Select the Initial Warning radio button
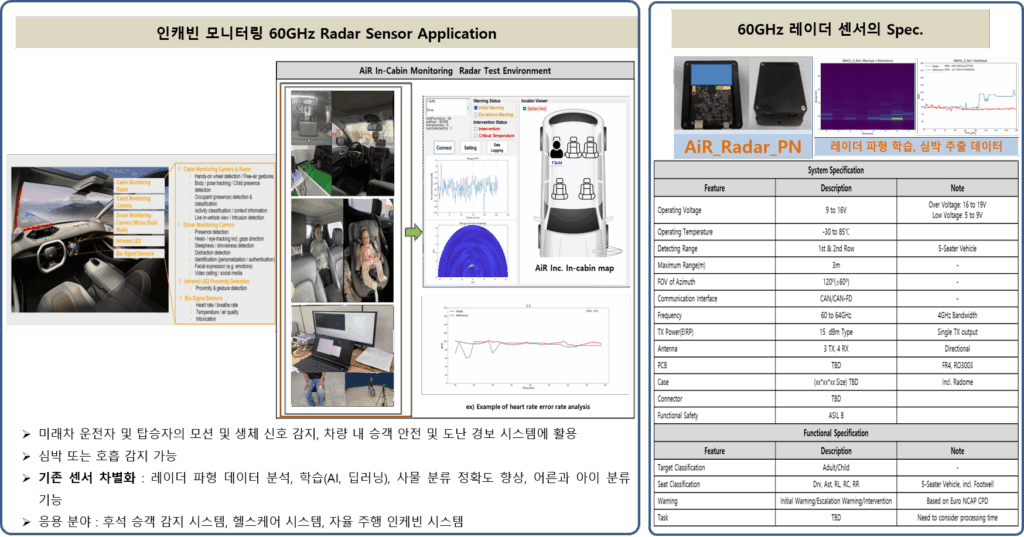This screenshot has width=1024, height=537. tap(474, 108)
